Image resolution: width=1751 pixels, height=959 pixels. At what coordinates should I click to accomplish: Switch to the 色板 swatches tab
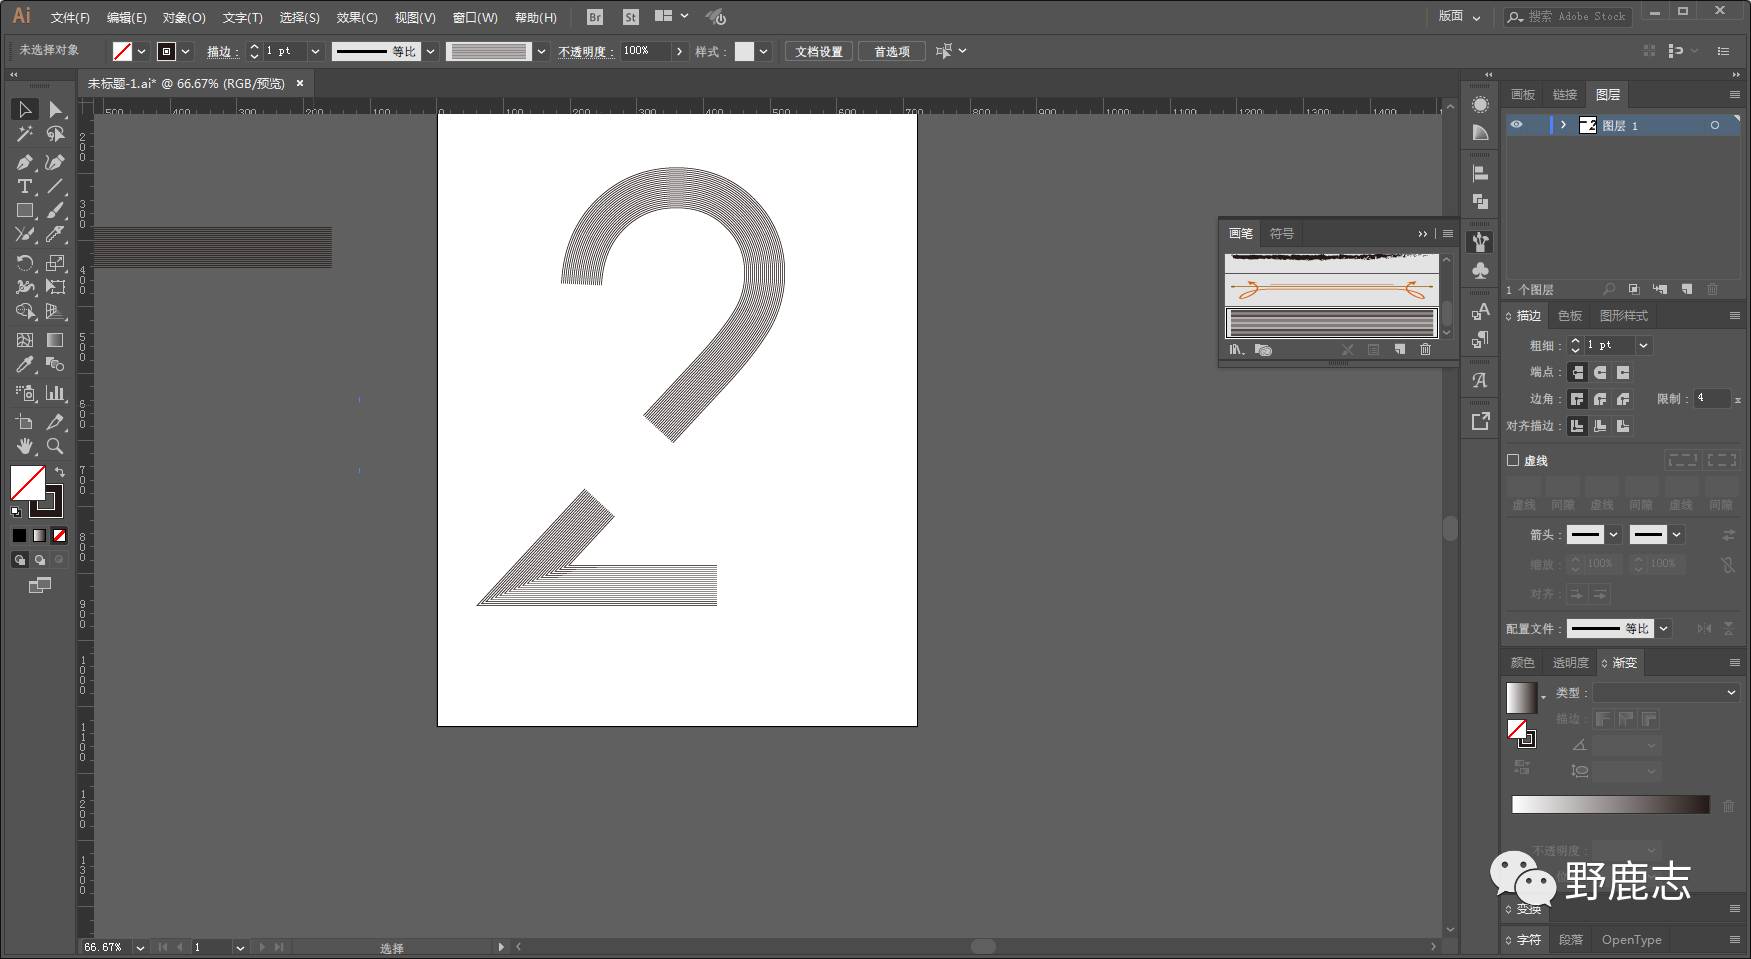(x=1570, y=316)
